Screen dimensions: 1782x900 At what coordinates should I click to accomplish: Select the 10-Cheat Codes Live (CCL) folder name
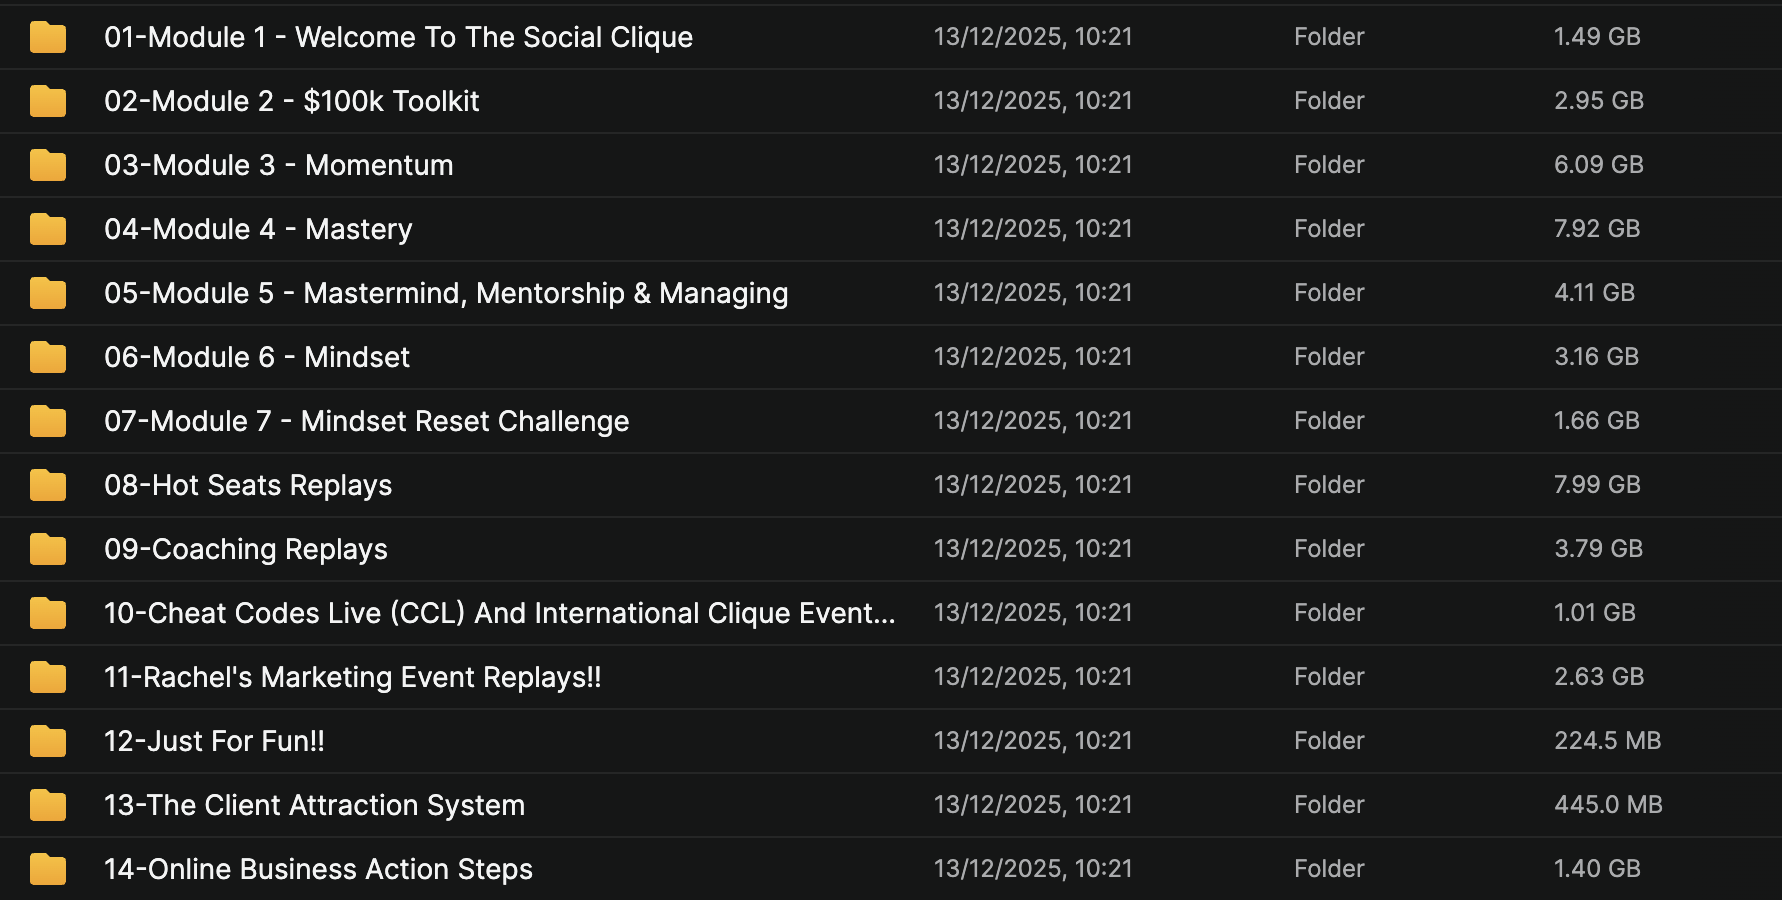point(499,613)
